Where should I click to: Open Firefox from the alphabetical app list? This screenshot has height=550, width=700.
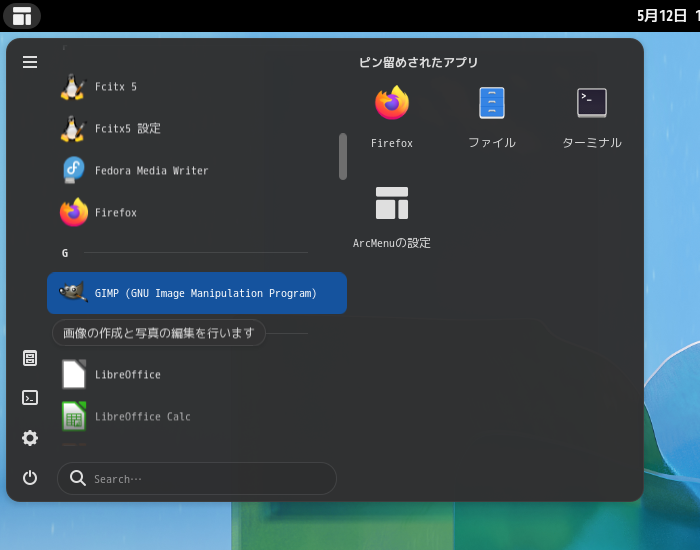coord(197,212)
